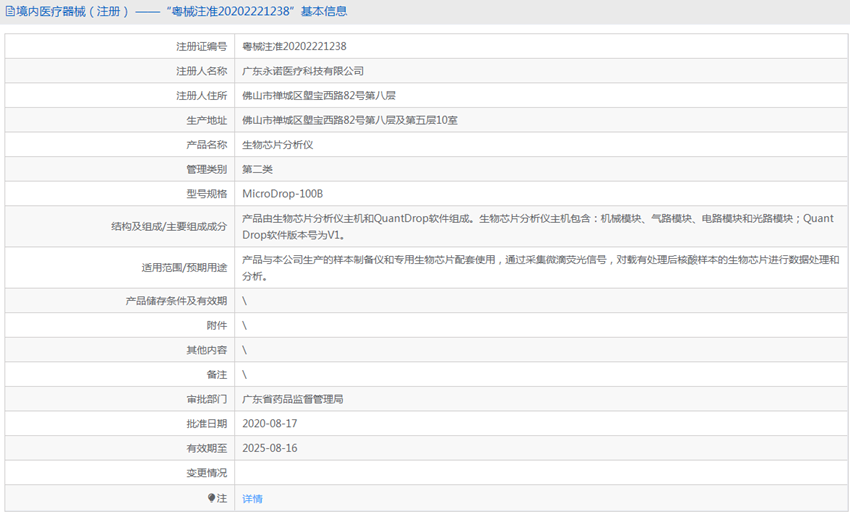Click the 审批部门 label
Image resolution: width=850 pixels, height=516 pixels.
coord(207,399)
